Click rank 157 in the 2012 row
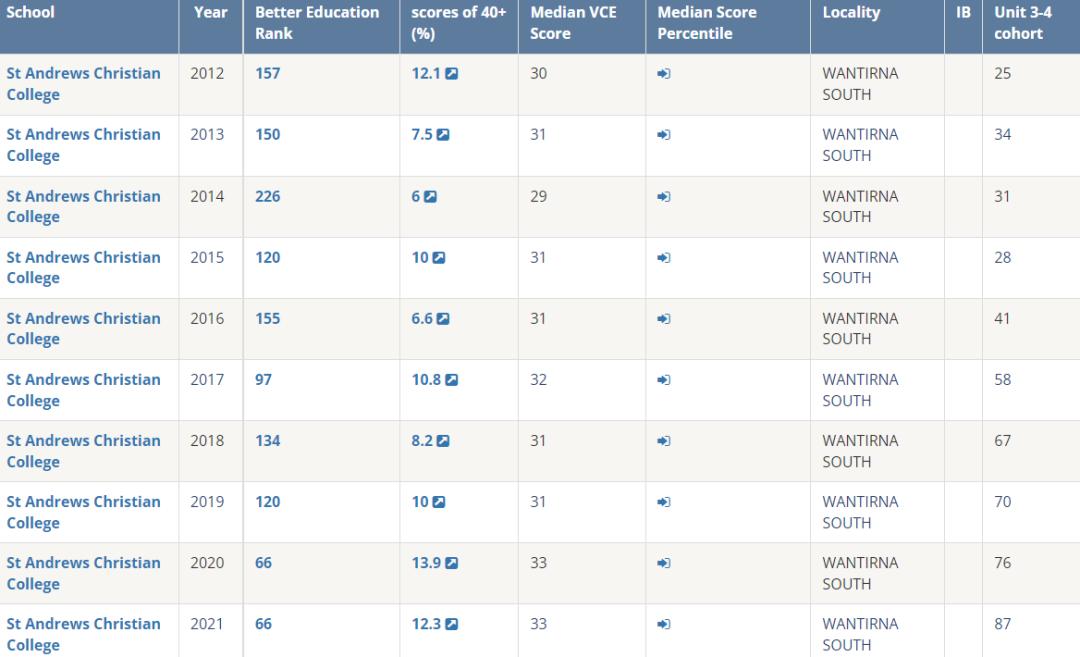This screenshot has height=657, width=1080. (x=267, y=74)
